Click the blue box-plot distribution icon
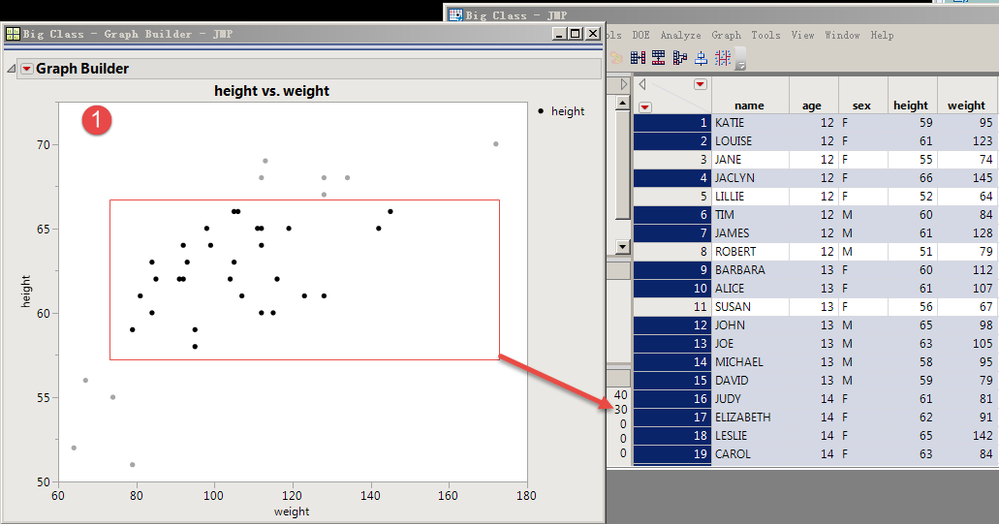Viewport: 999px width, 524px height. coord(701,58)
